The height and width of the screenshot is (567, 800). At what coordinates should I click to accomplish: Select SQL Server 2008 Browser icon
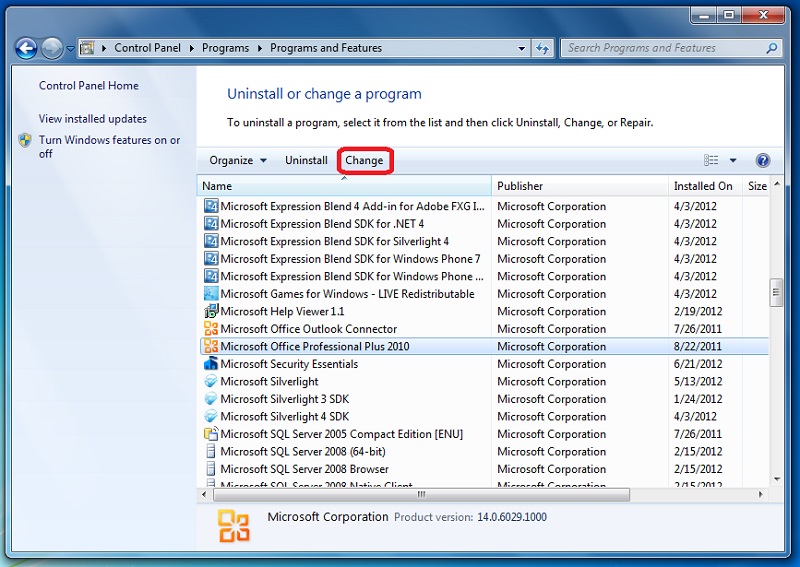coord(211,469)
